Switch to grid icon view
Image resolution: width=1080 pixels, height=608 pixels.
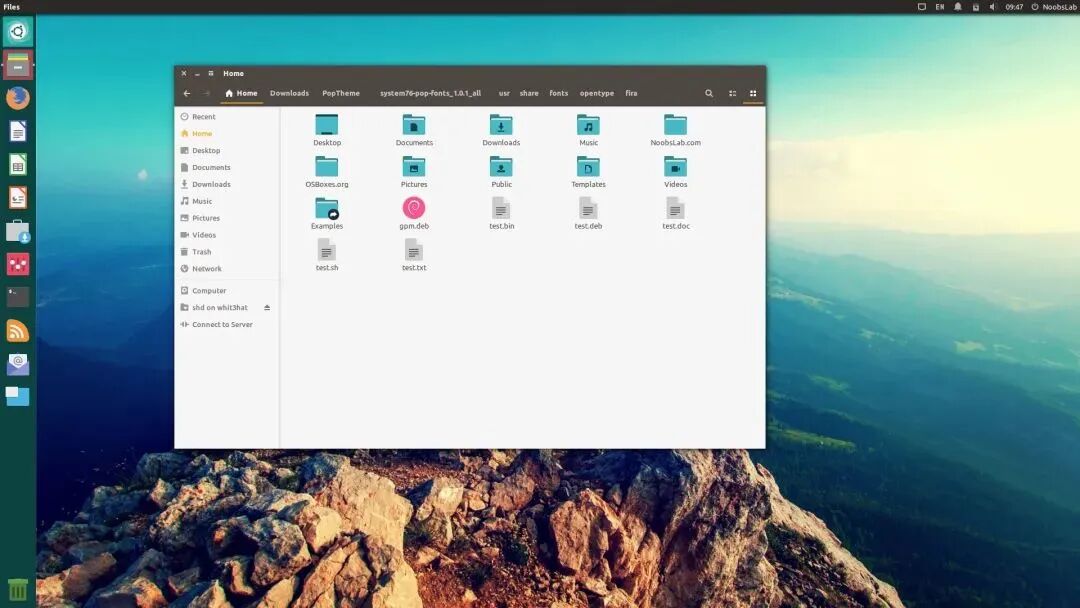[x=753, y=93]
